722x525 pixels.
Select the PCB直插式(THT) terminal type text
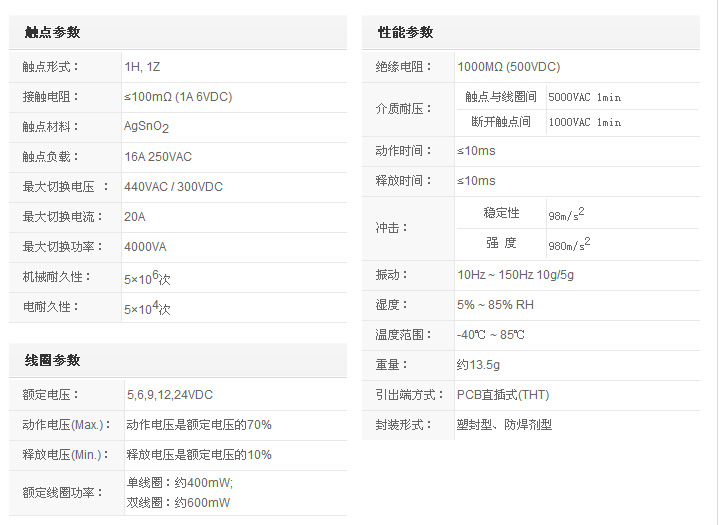point(503,395)
